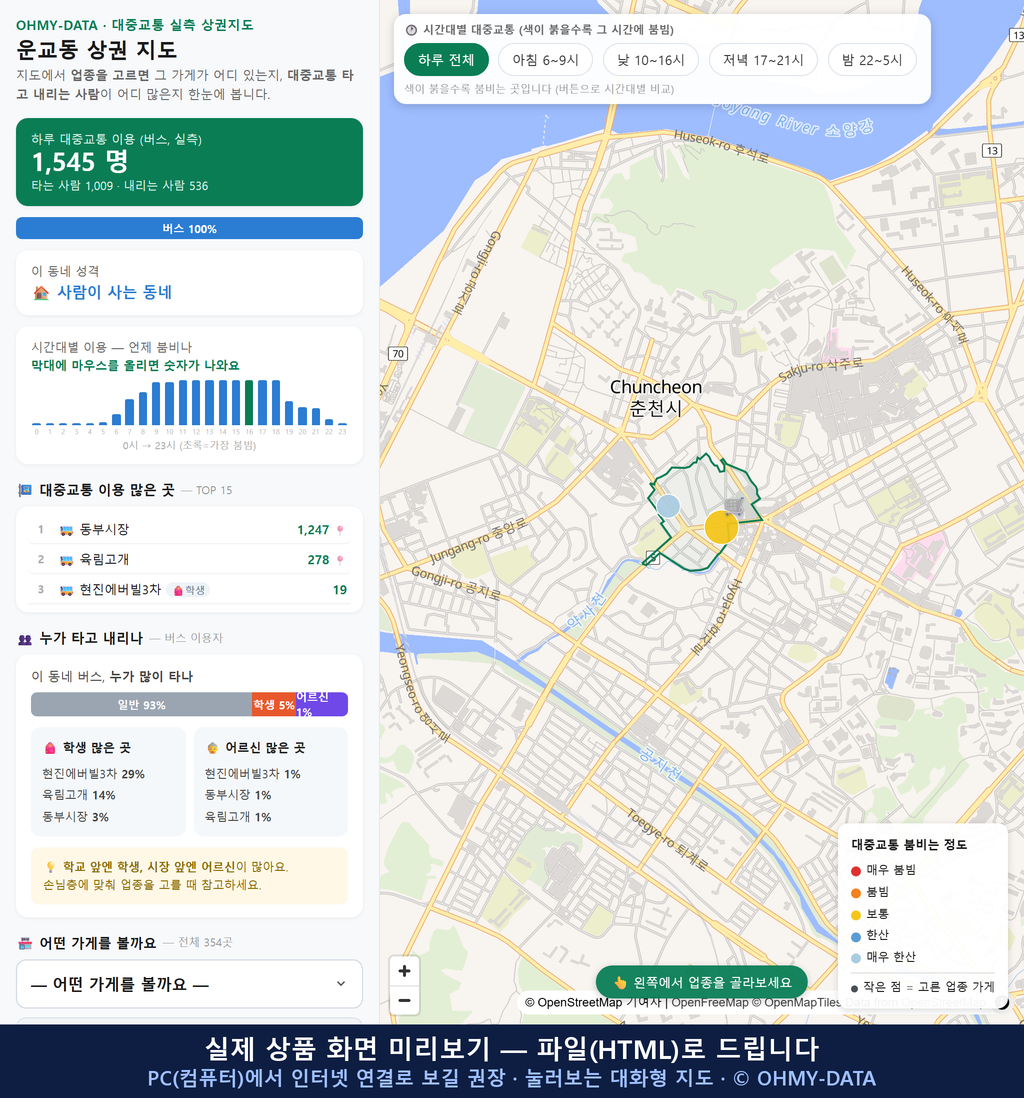The image size is (1024, 1098).
Task: Click 육림고개 14% in student list
Action: tap(78, 795)
